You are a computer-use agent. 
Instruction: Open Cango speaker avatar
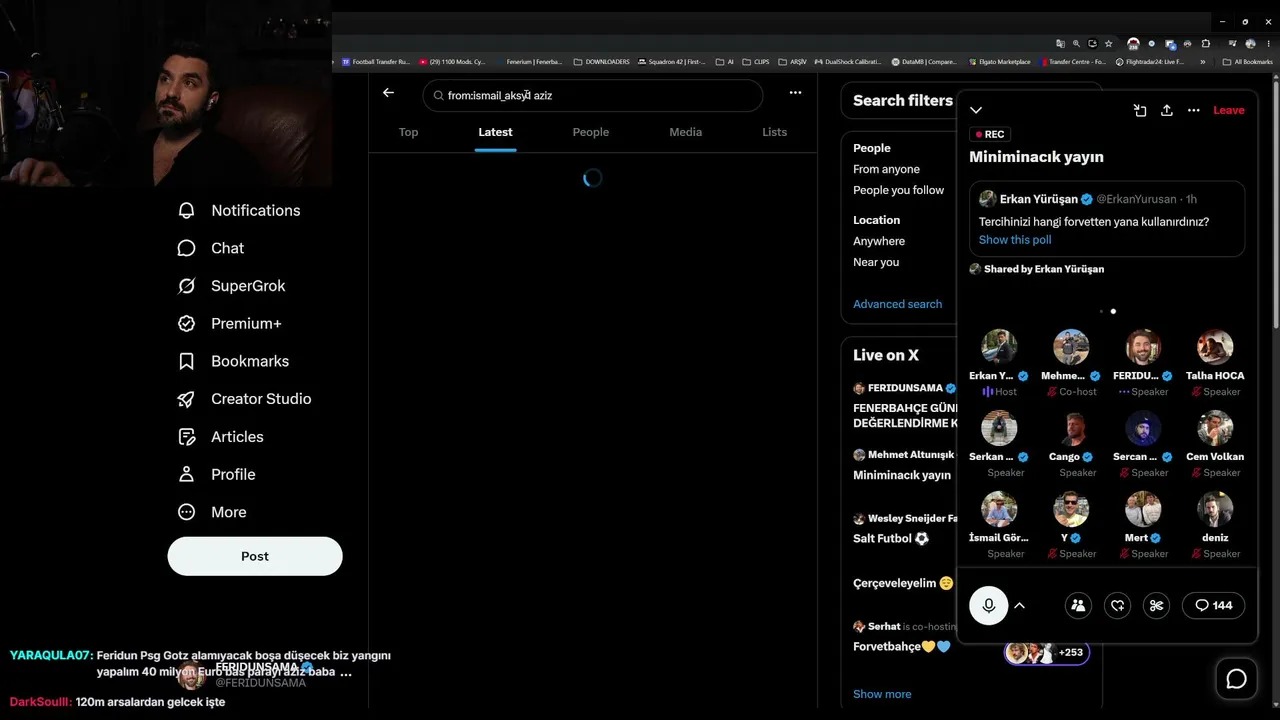coord(1071,428)
